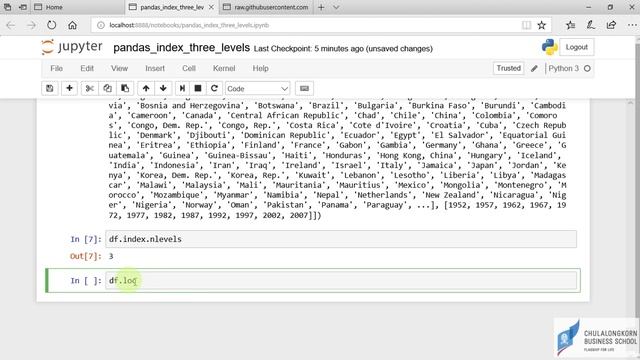Open the Insert menu
Image resolution: width=640 pixels, height=360 pixels.
tap(155, 69)
